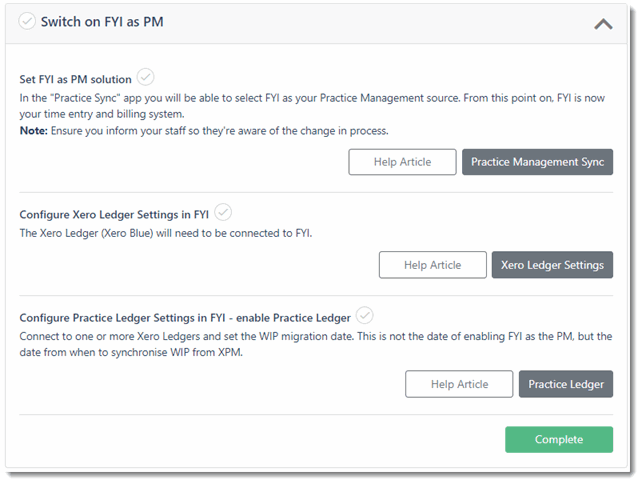The height and width of the screenshot is (484, 642).
Task: Open the Practice Ledger button
Action: point(566,384)
